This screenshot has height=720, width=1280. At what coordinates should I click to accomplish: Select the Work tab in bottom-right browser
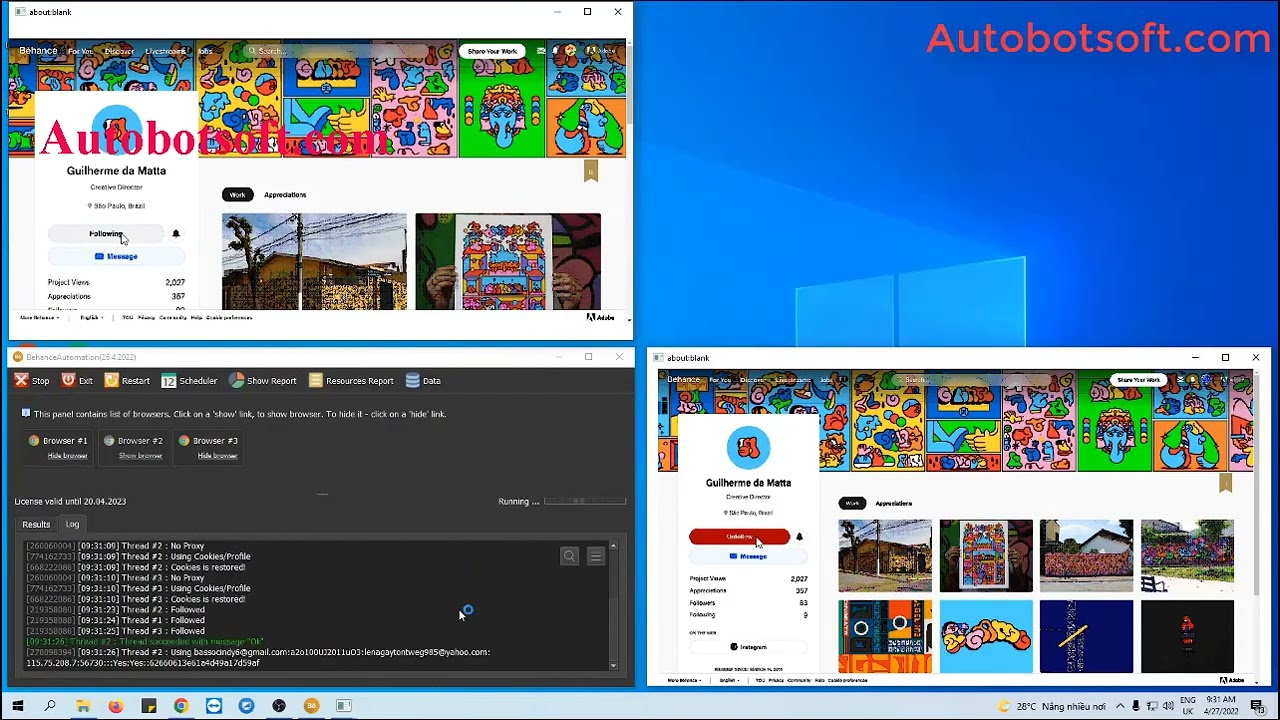[852, 504]
